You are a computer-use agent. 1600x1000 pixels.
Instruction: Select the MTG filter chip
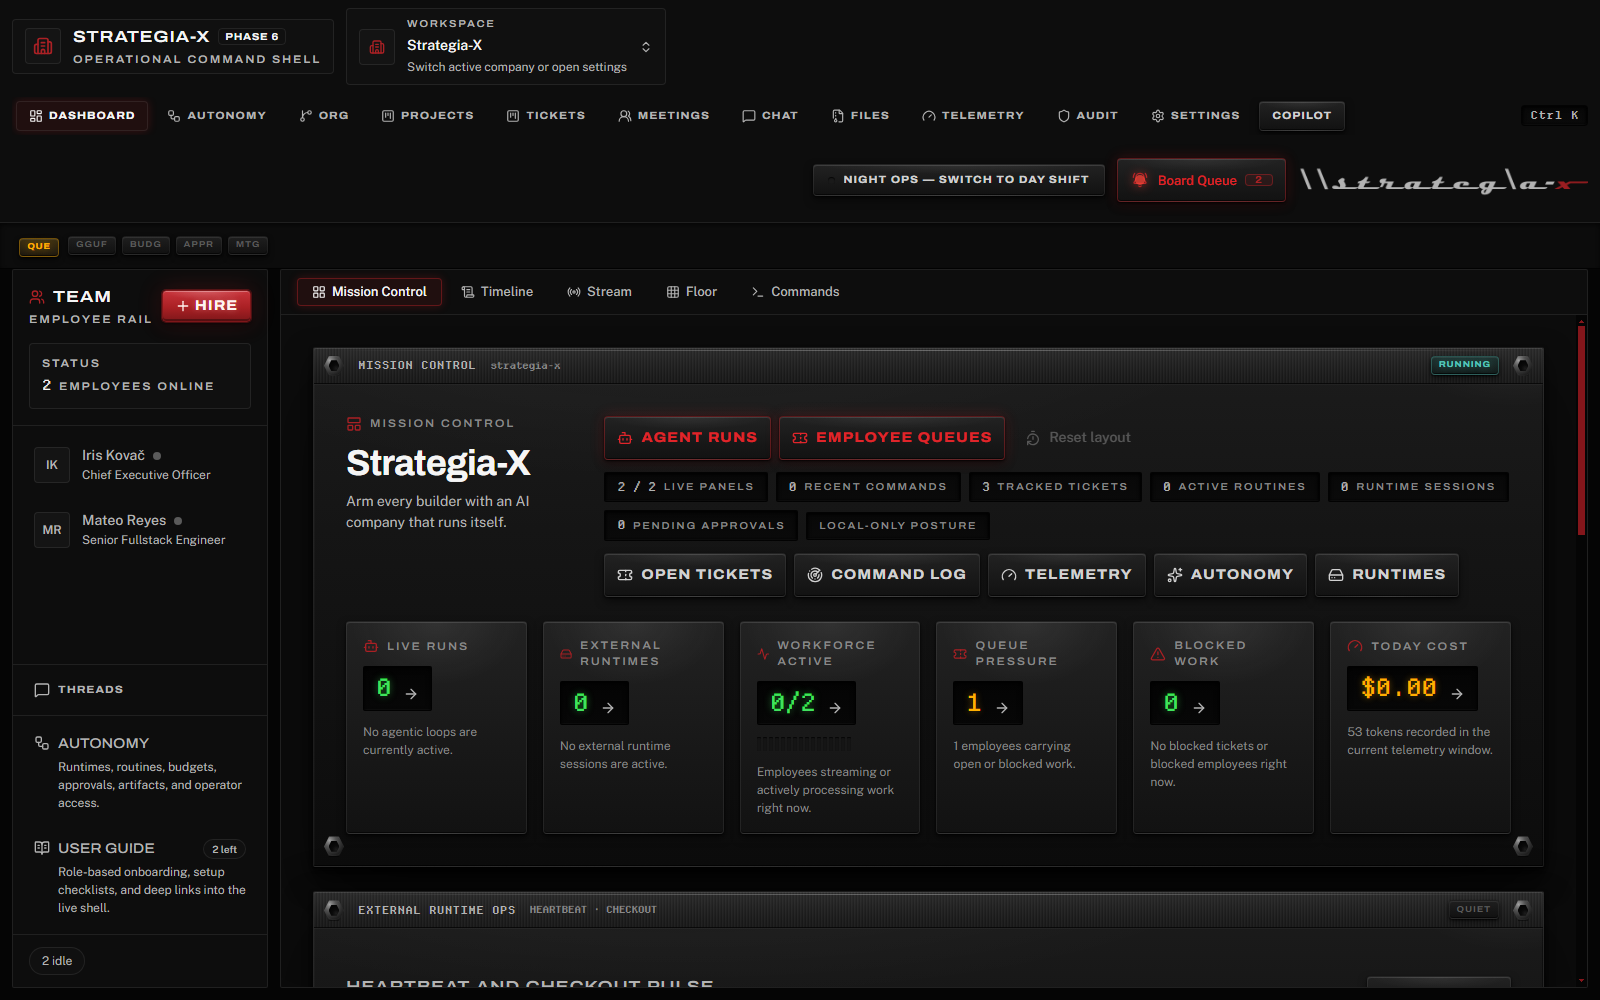pos(247,245)
